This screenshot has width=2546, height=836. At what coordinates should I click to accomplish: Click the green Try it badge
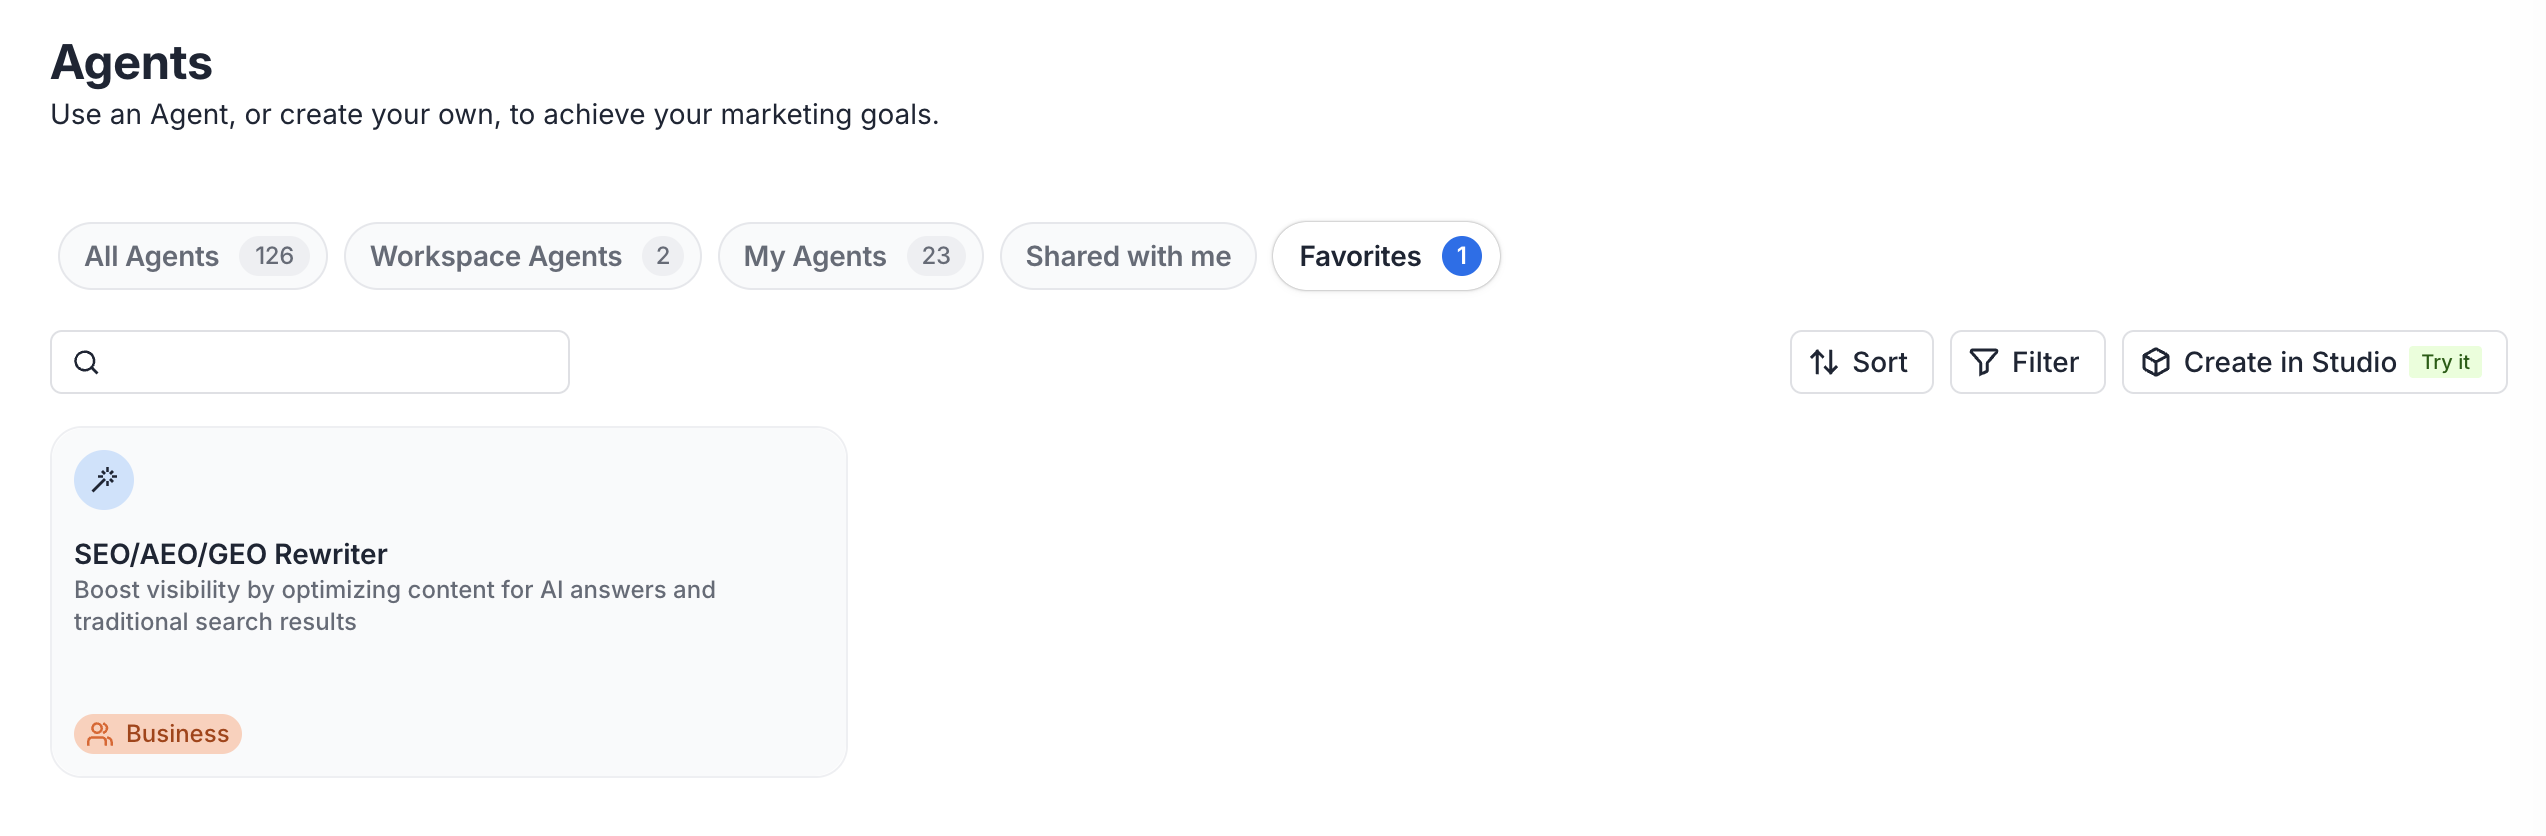pyautogui.click(x=2445, y=362)
